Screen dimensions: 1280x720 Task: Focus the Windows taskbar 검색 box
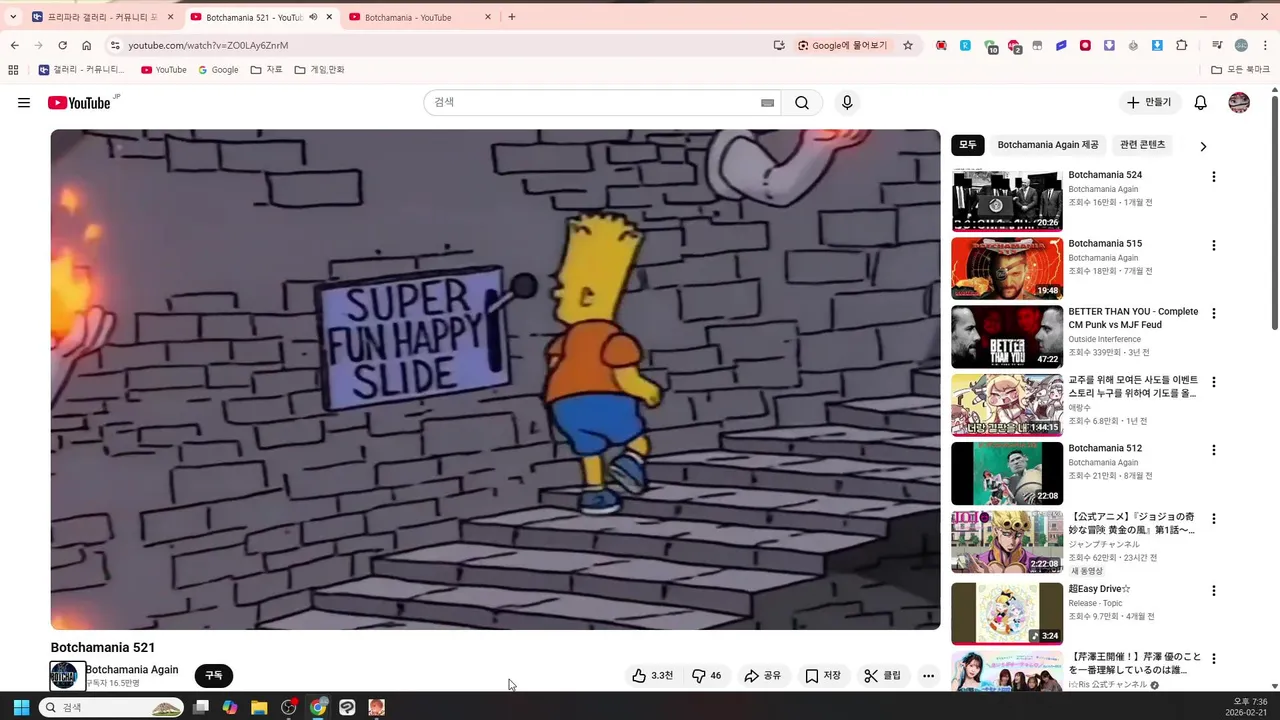(x=111, y=707)
